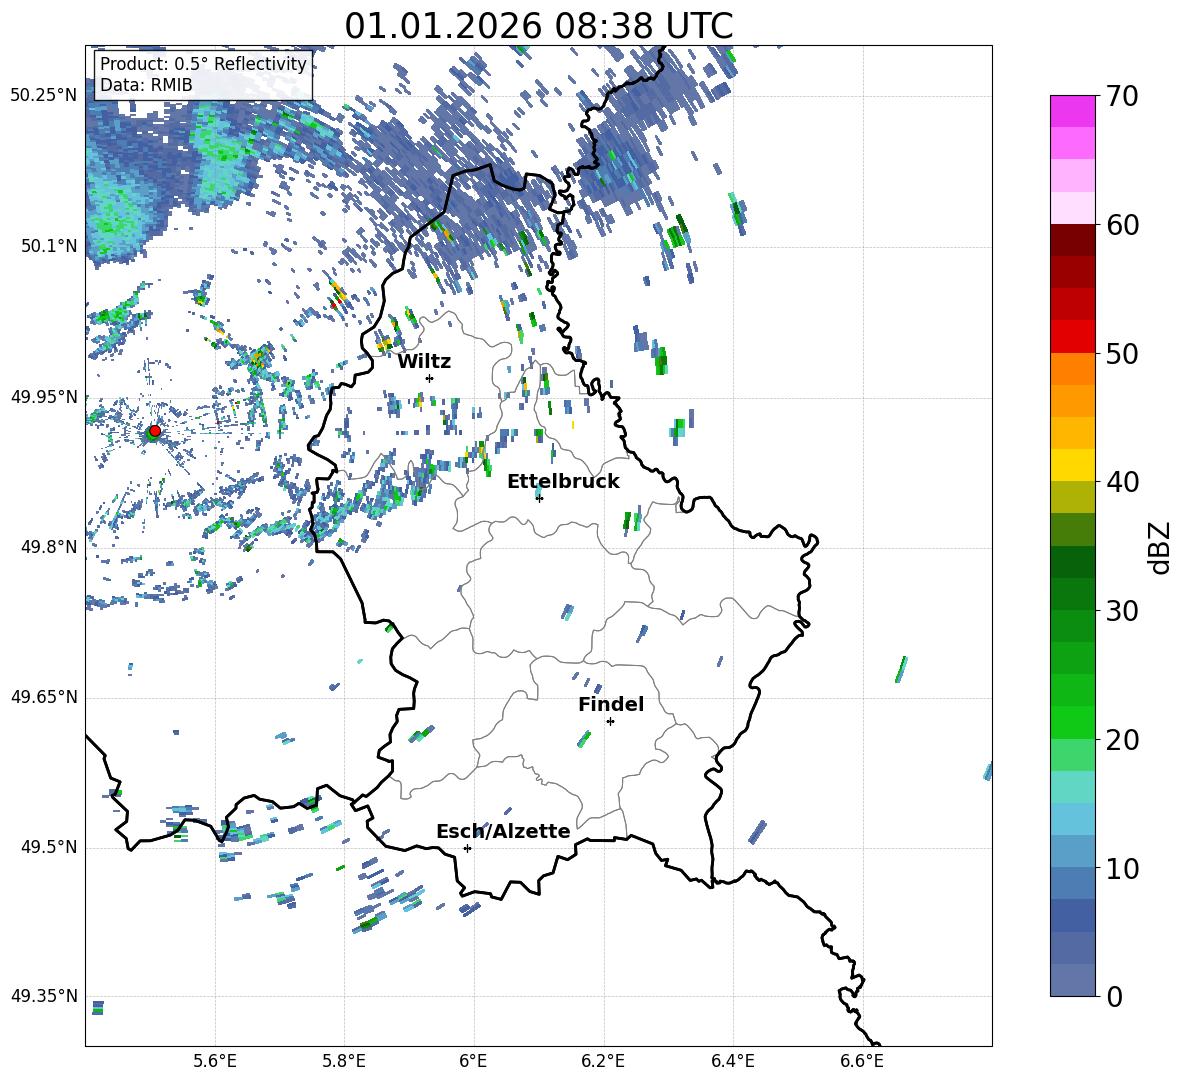Click the 5.6°E longitude label
Screen dimensions: 1184x1081
pyautogui.click(x=215, y=1061)
